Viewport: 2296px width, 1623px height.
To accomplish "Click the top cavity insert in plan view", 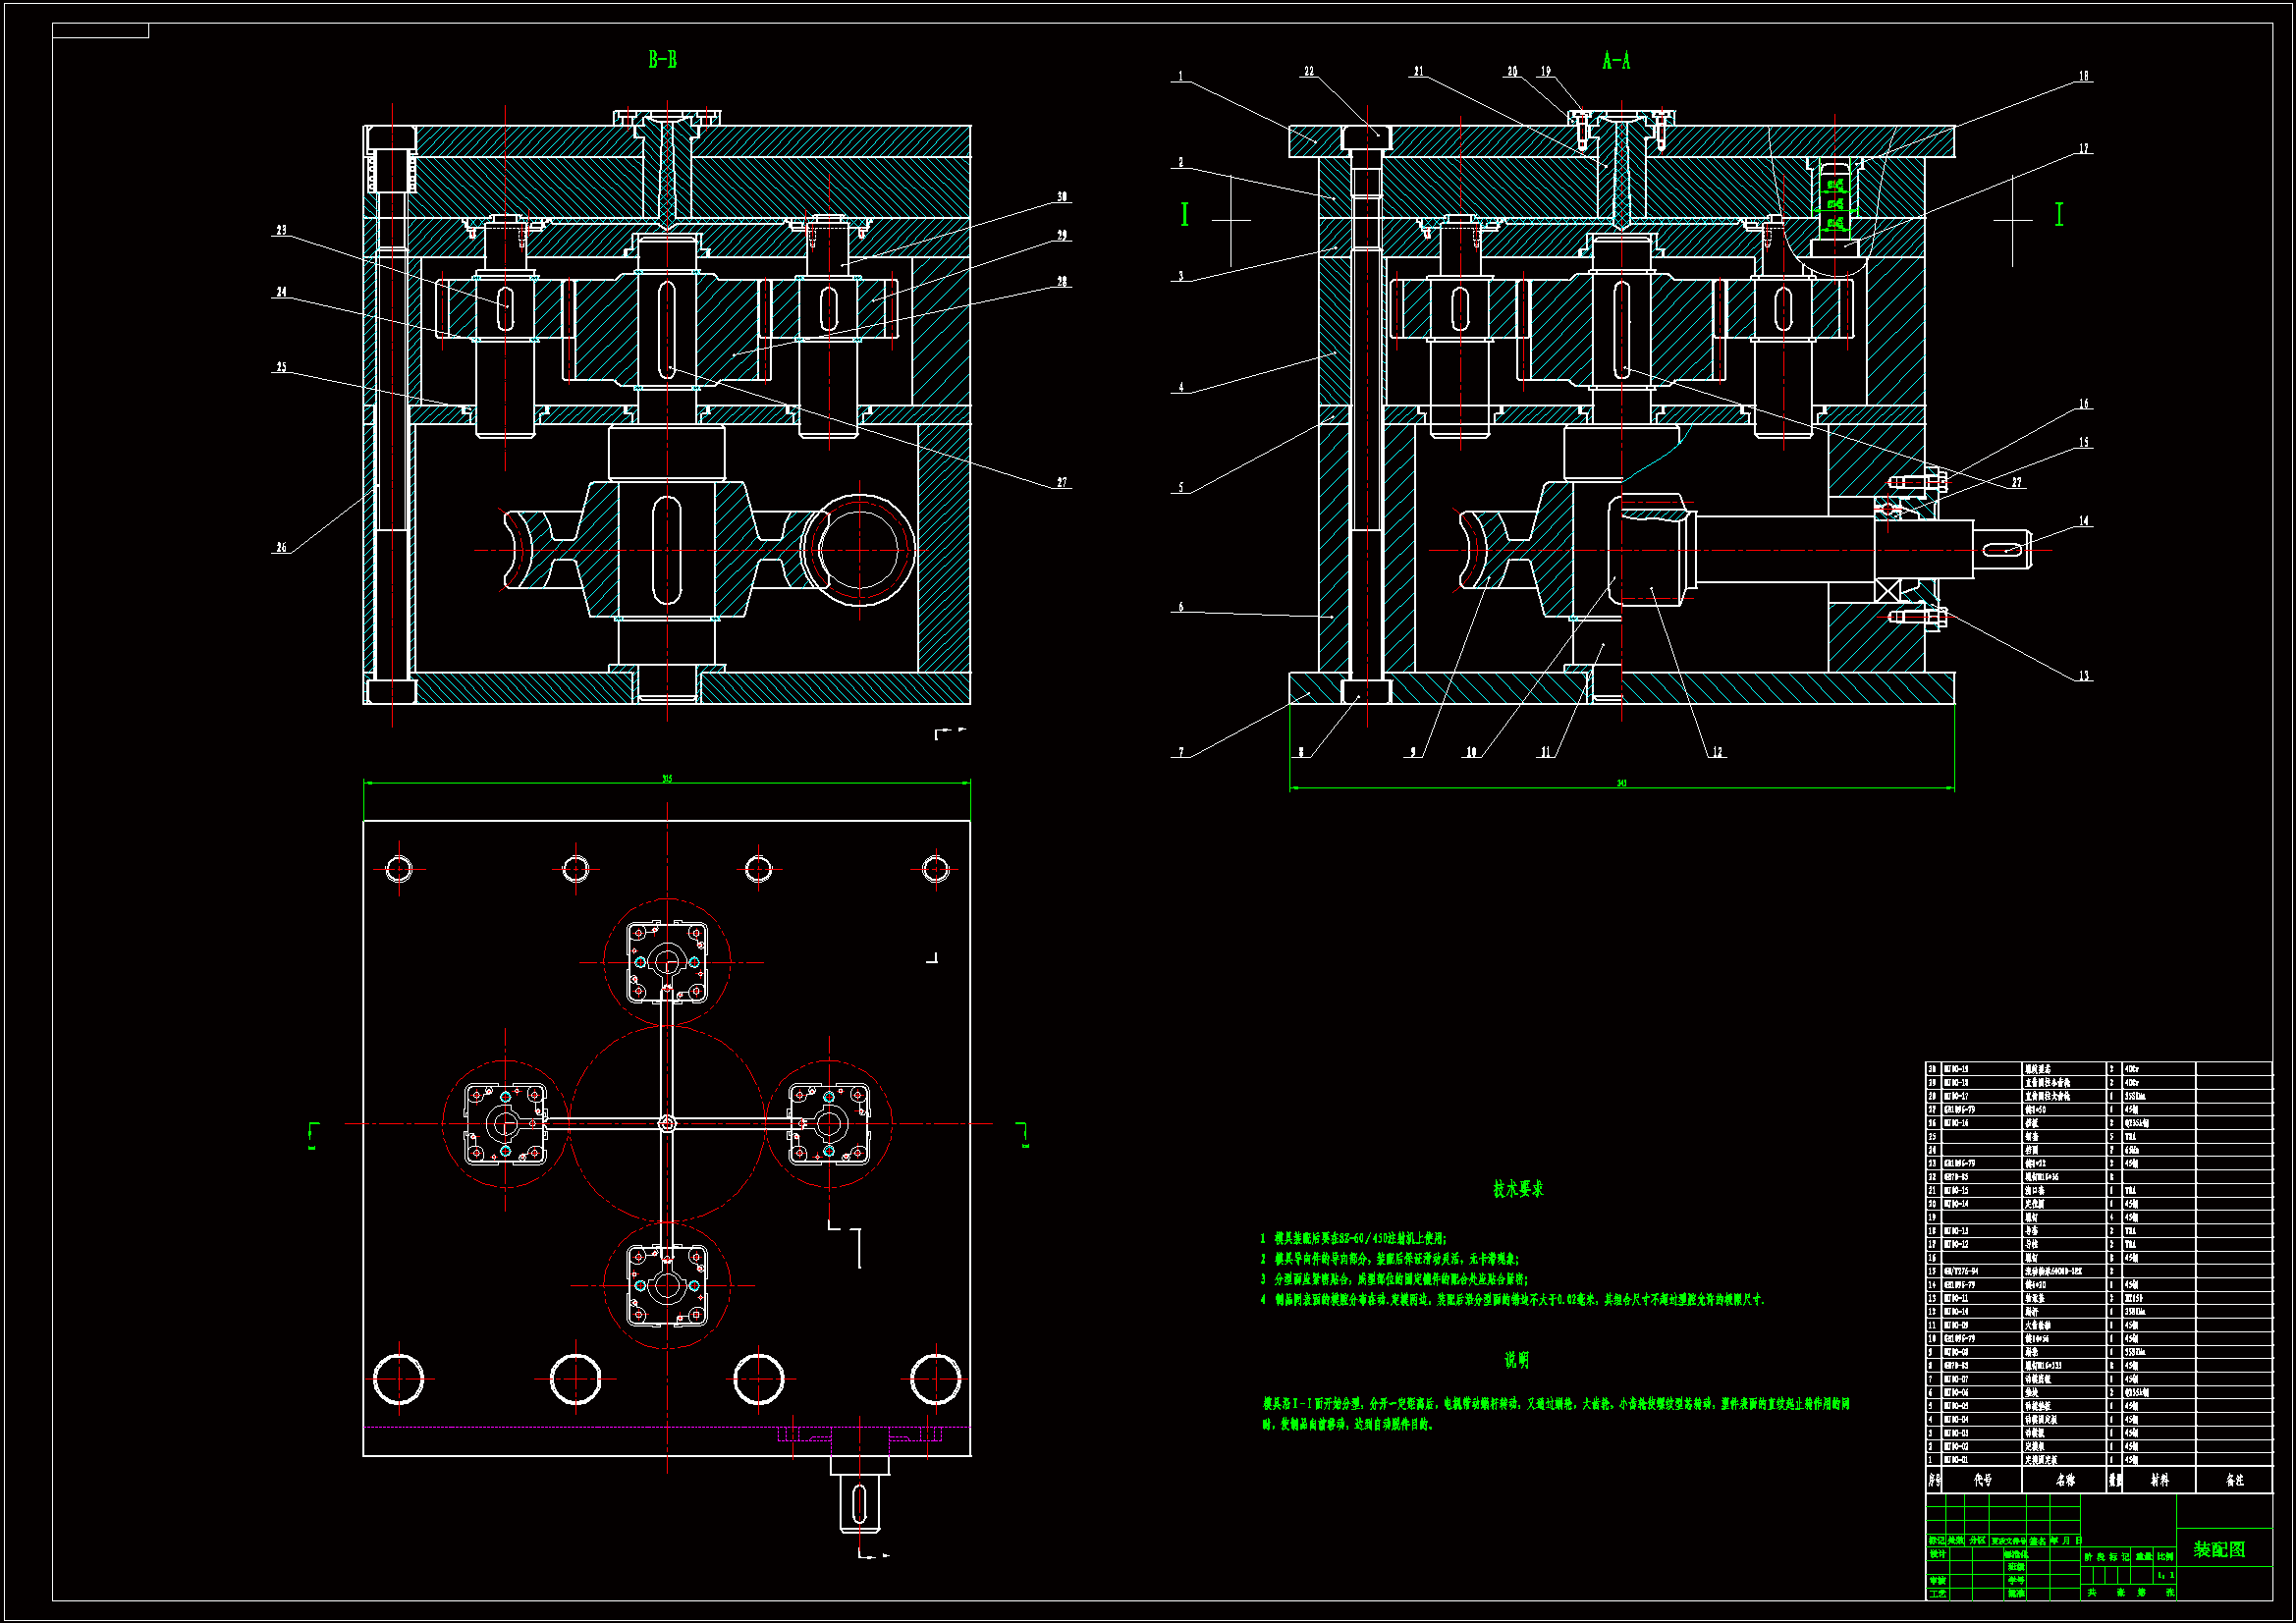I will tap(667, 962).
